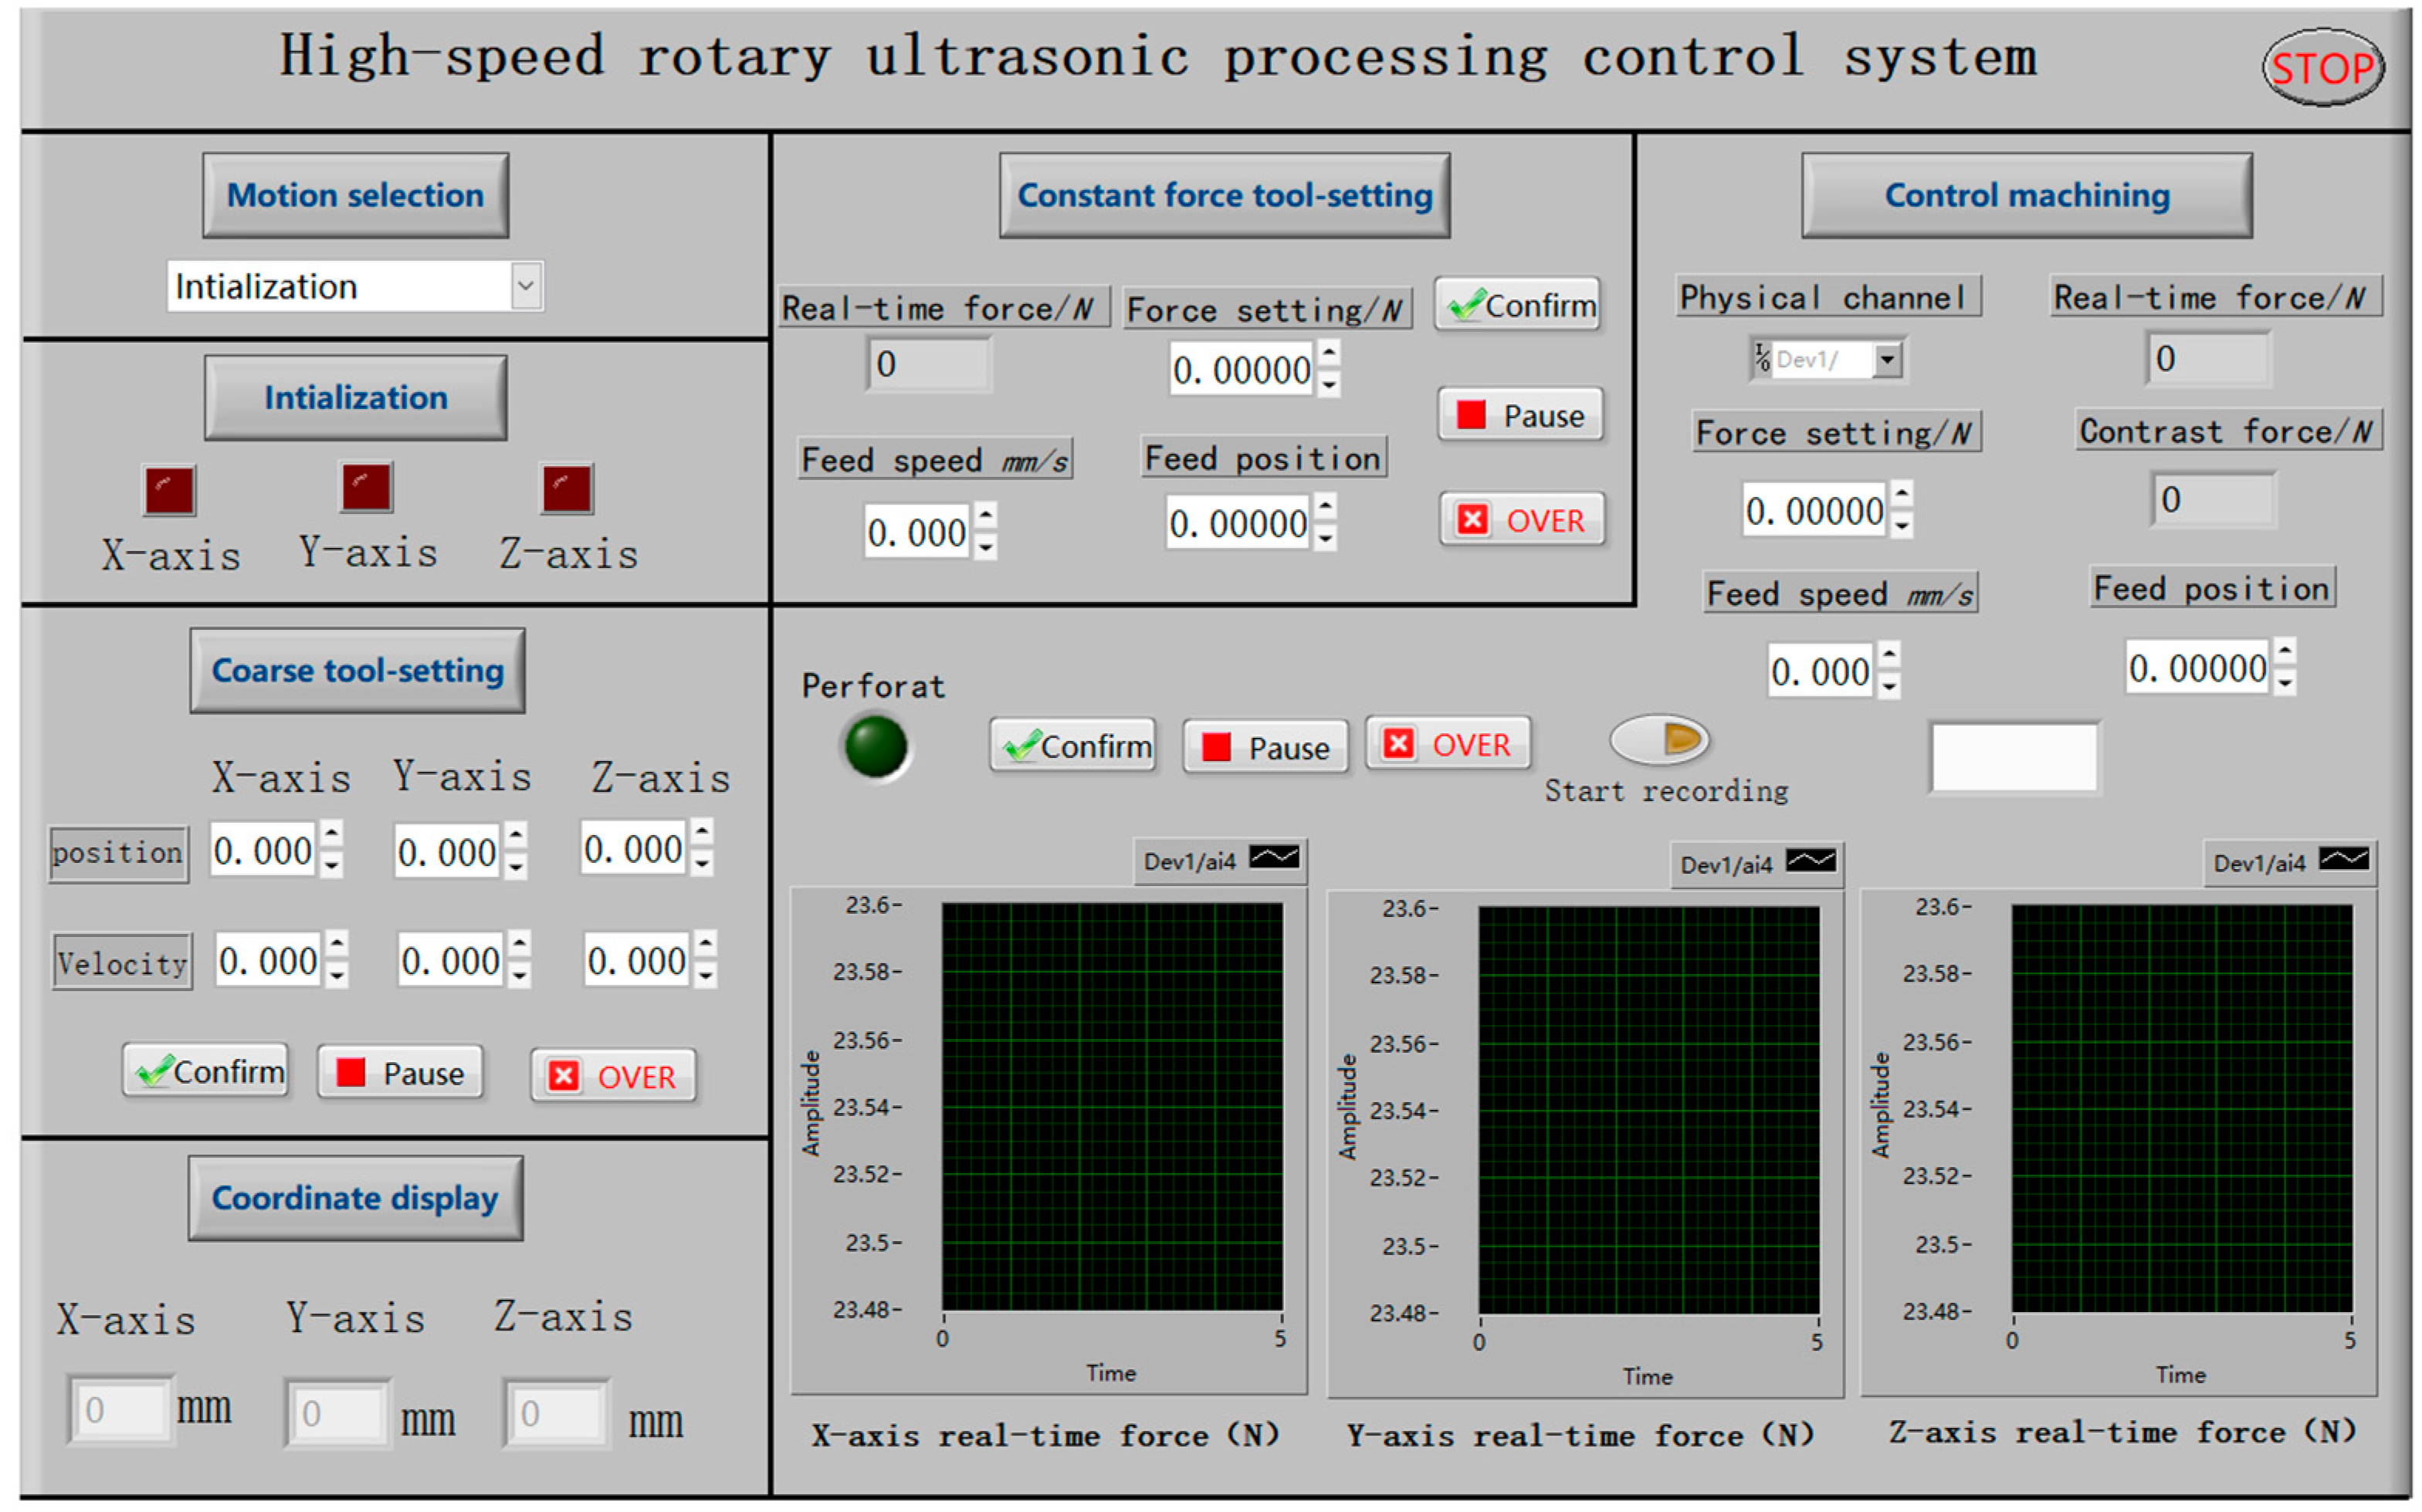
Task: Select the Coarse tool-setting header button
Action: pos(357,670)
